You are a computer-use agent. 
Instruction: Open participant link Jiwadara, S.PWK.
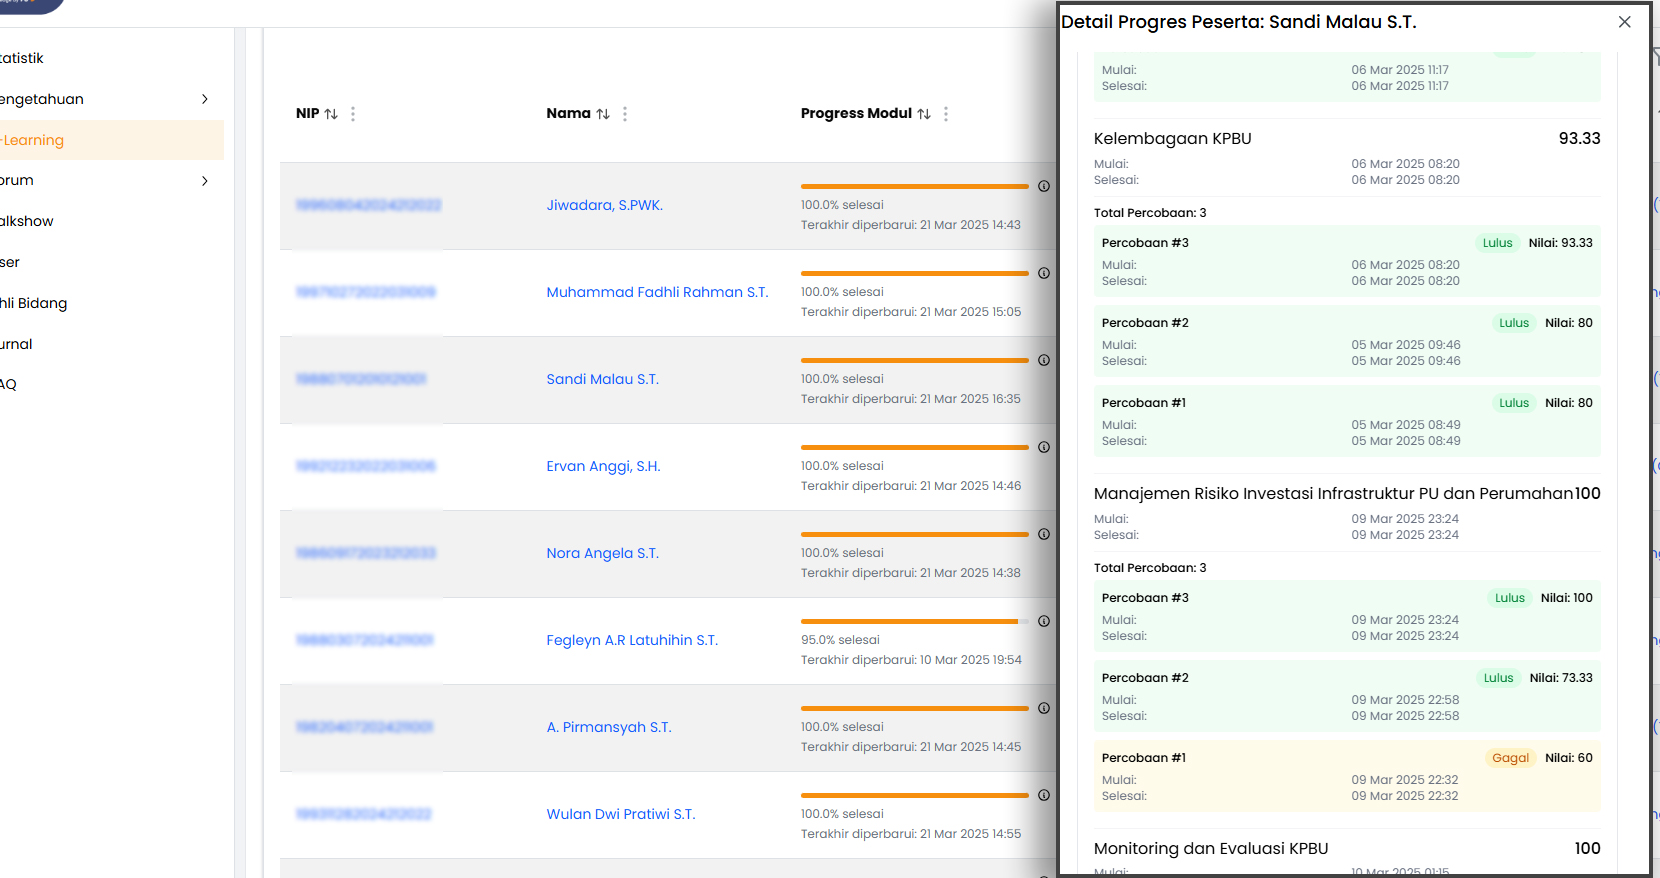click(604, 205)
